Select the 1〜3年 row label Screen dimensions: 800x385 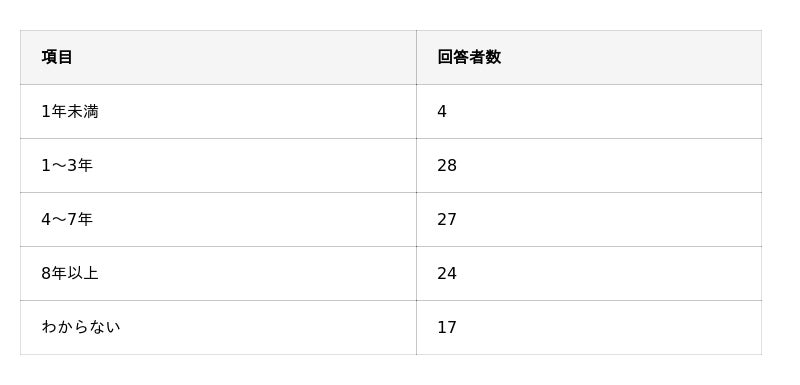(67, 165)
